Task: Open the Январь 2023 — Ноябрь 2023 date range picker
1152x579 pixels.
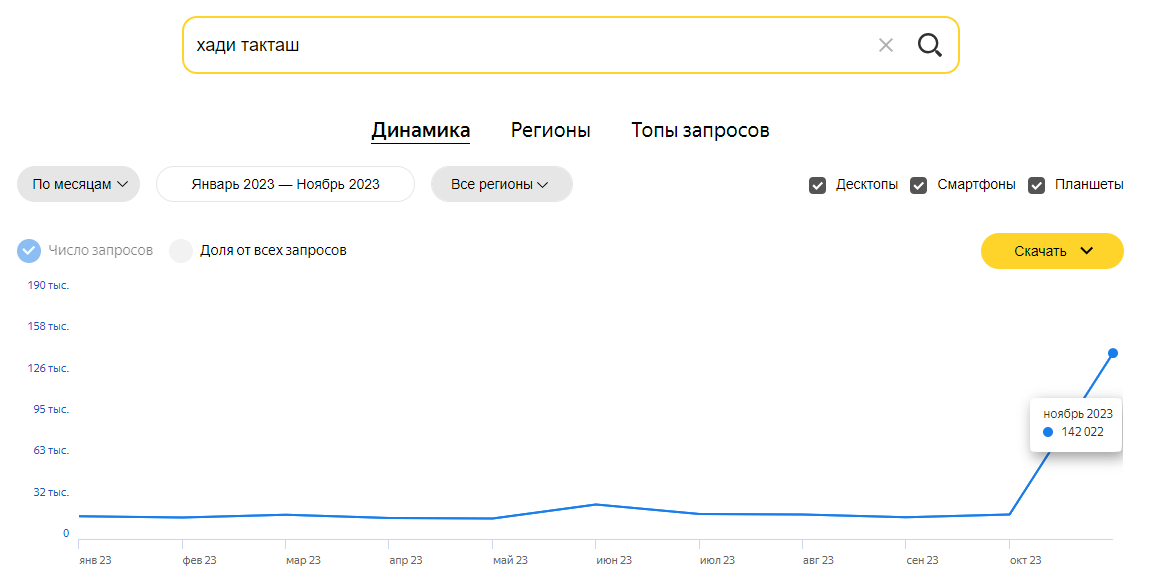Action: click(x=285, y=184)
